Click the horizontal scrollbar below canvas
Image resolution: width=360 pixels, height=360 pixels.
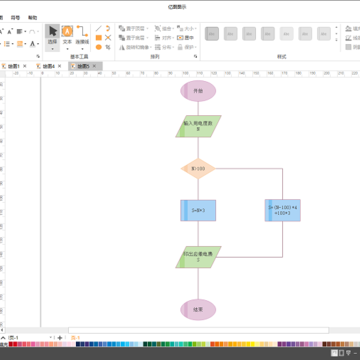pos(198,330)
